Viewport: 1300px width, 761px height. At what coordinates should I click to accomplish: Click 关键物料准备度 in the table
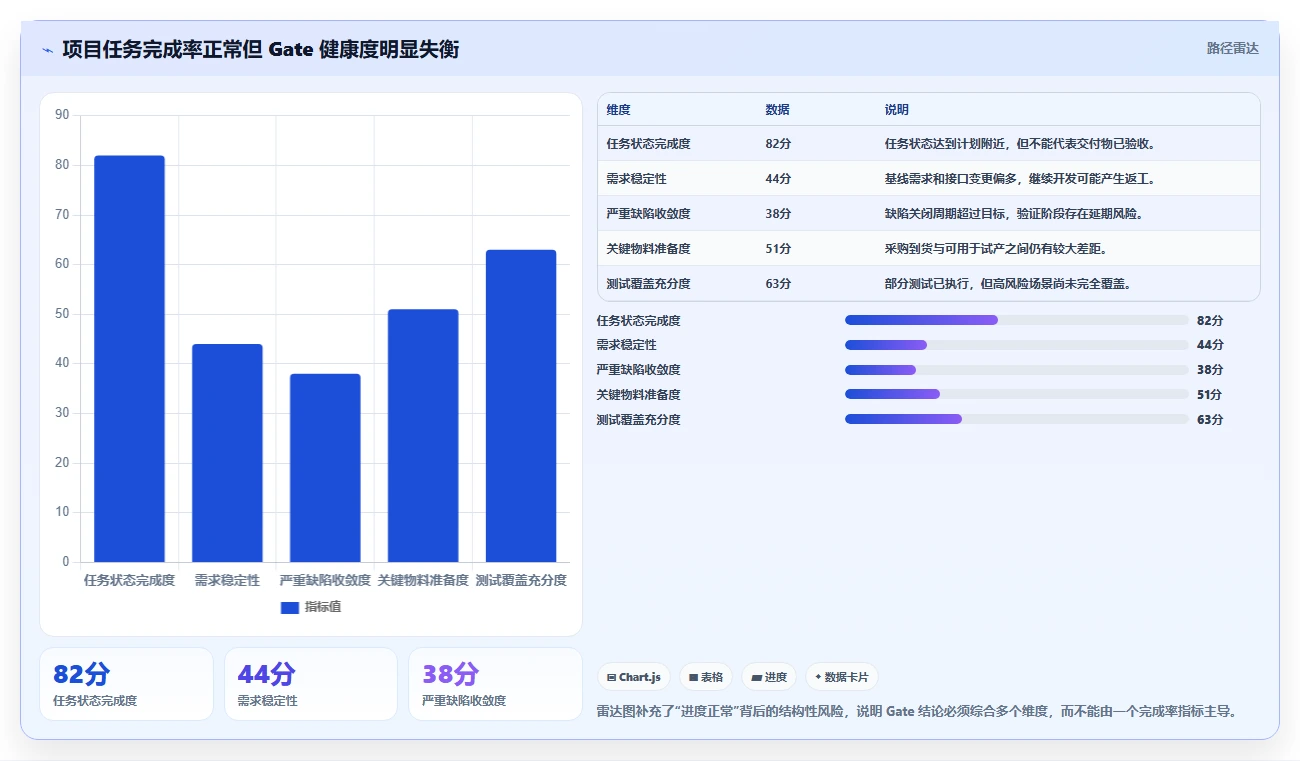648,249
